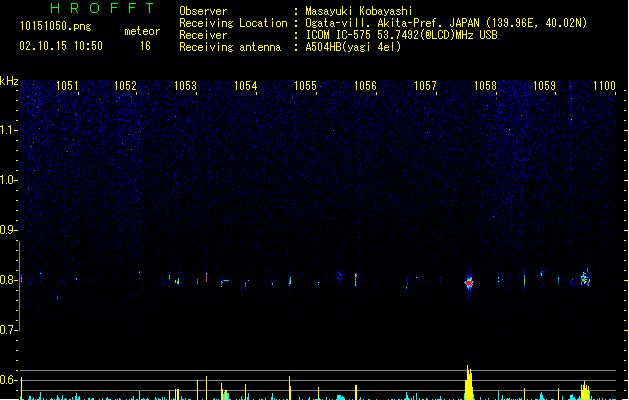Click the 1051 time marker
Image resolution: width=629 pixels, height=400 pixels.
pos(67,86)
